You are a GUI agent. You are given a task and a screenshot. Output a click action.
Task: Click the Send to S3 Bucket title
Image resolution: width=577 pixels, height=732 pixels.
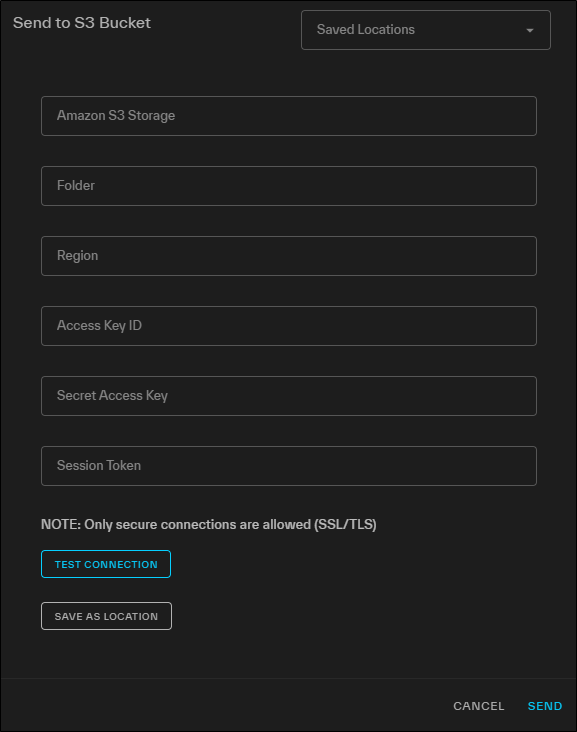click(82, 23)
